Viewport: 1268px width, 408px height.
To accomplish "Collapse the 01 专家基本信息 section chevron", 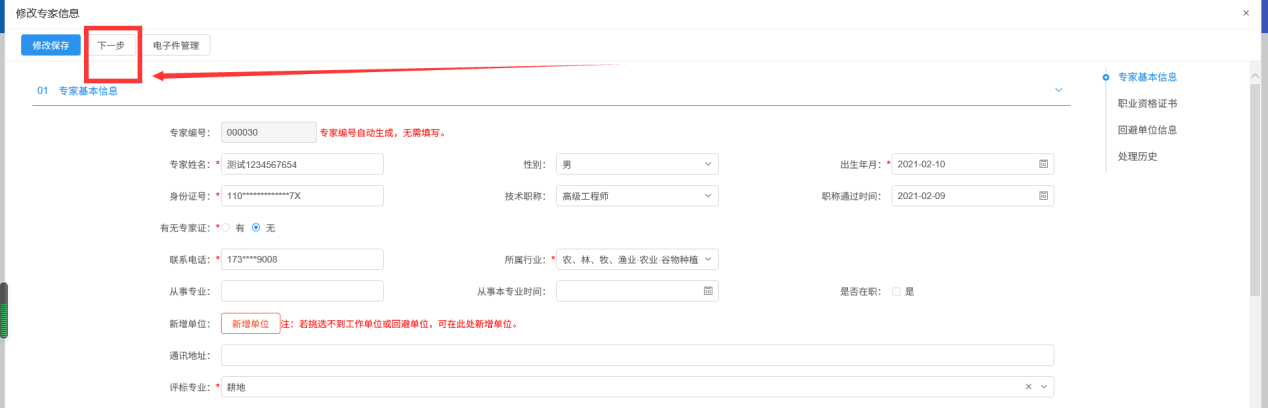I will (1059, 90).
